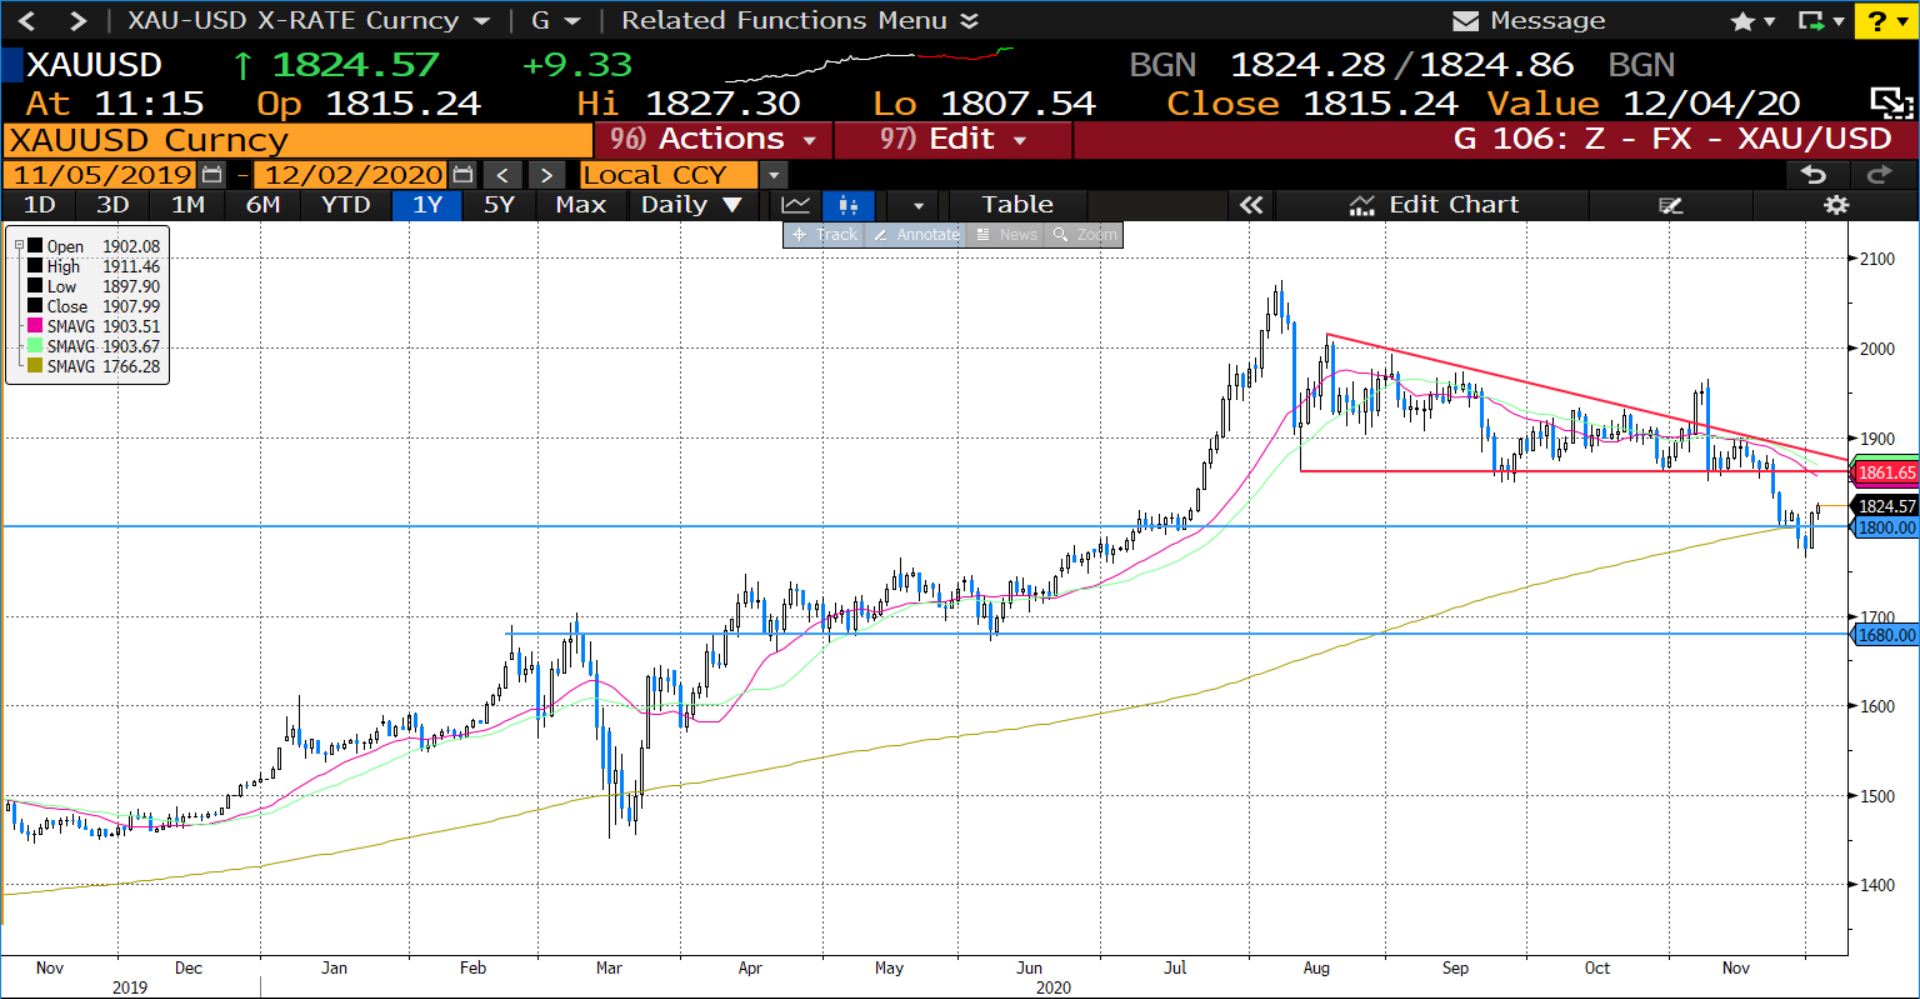Open the yellow help question mark
Viewport: 1920px width, 999px height.
coord(1876,21)
